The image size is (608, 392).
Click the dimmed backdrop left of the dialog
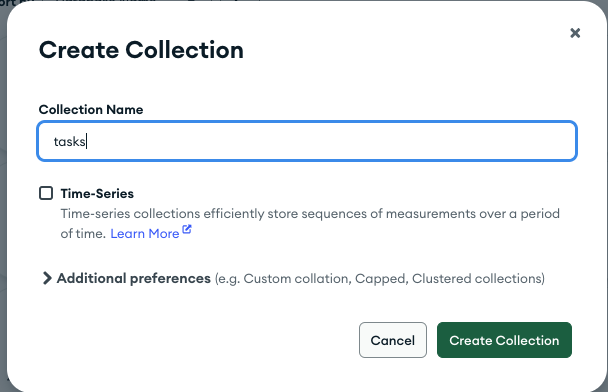pyautogui.click(x=3, y=194)
